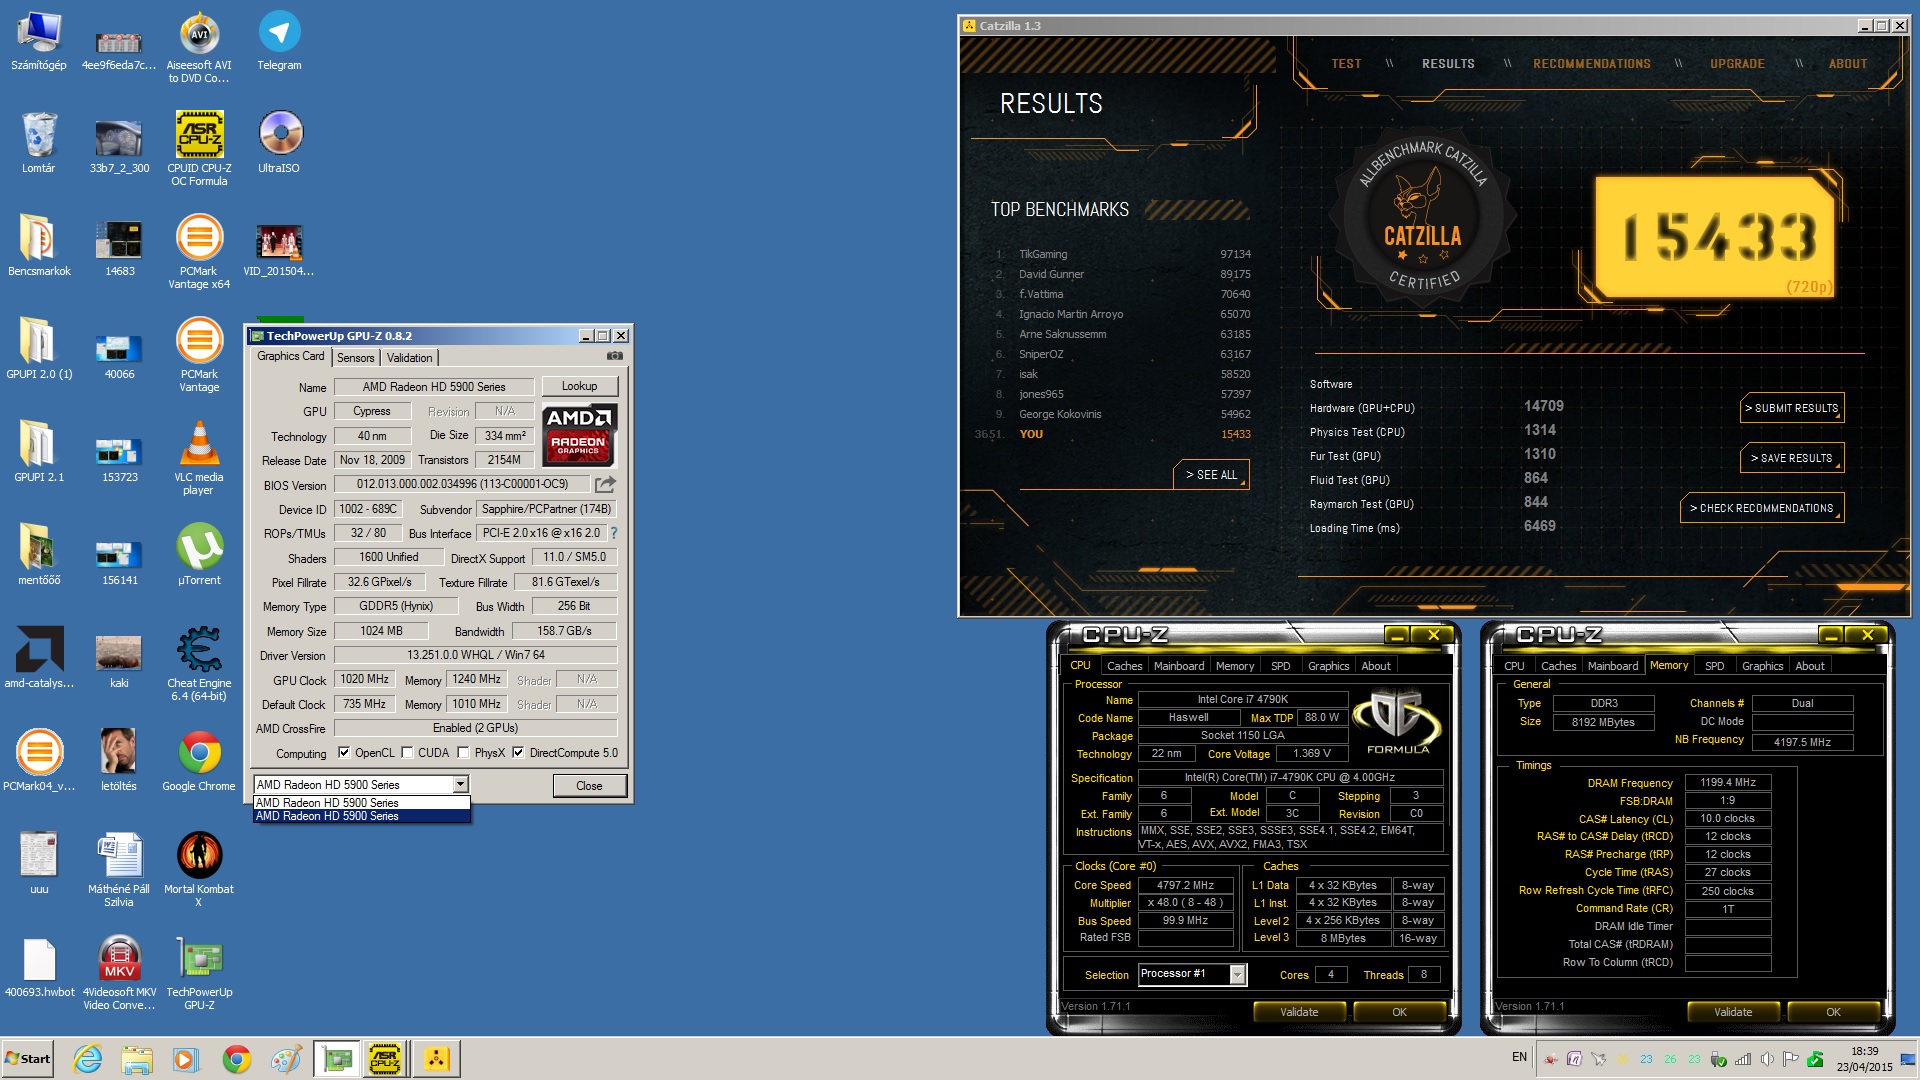Viewport: 1920px width, 1080px height.
Task: Click OK in the right CPU-Z memory window
Action: pyautogui.click(x=1833, y=1012)
